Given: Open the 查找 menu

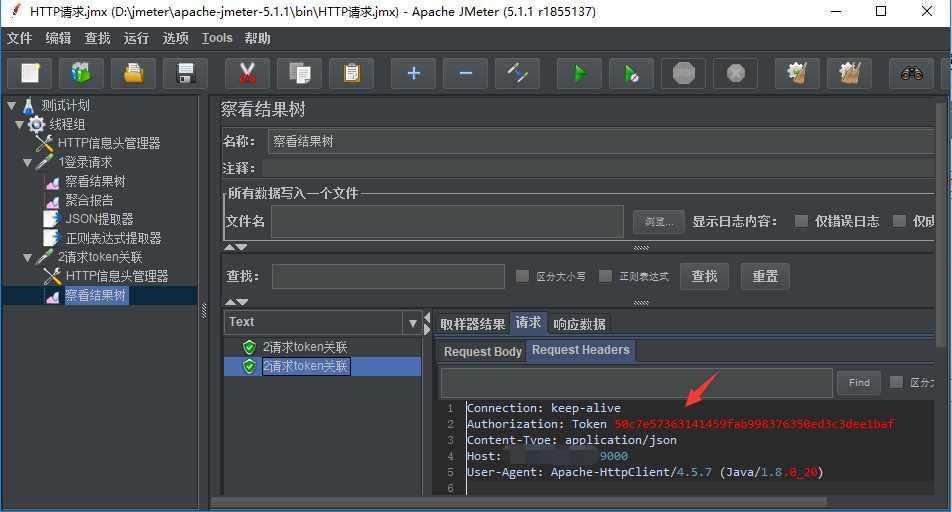Looking at the screenshot, I should coord(97,38).
